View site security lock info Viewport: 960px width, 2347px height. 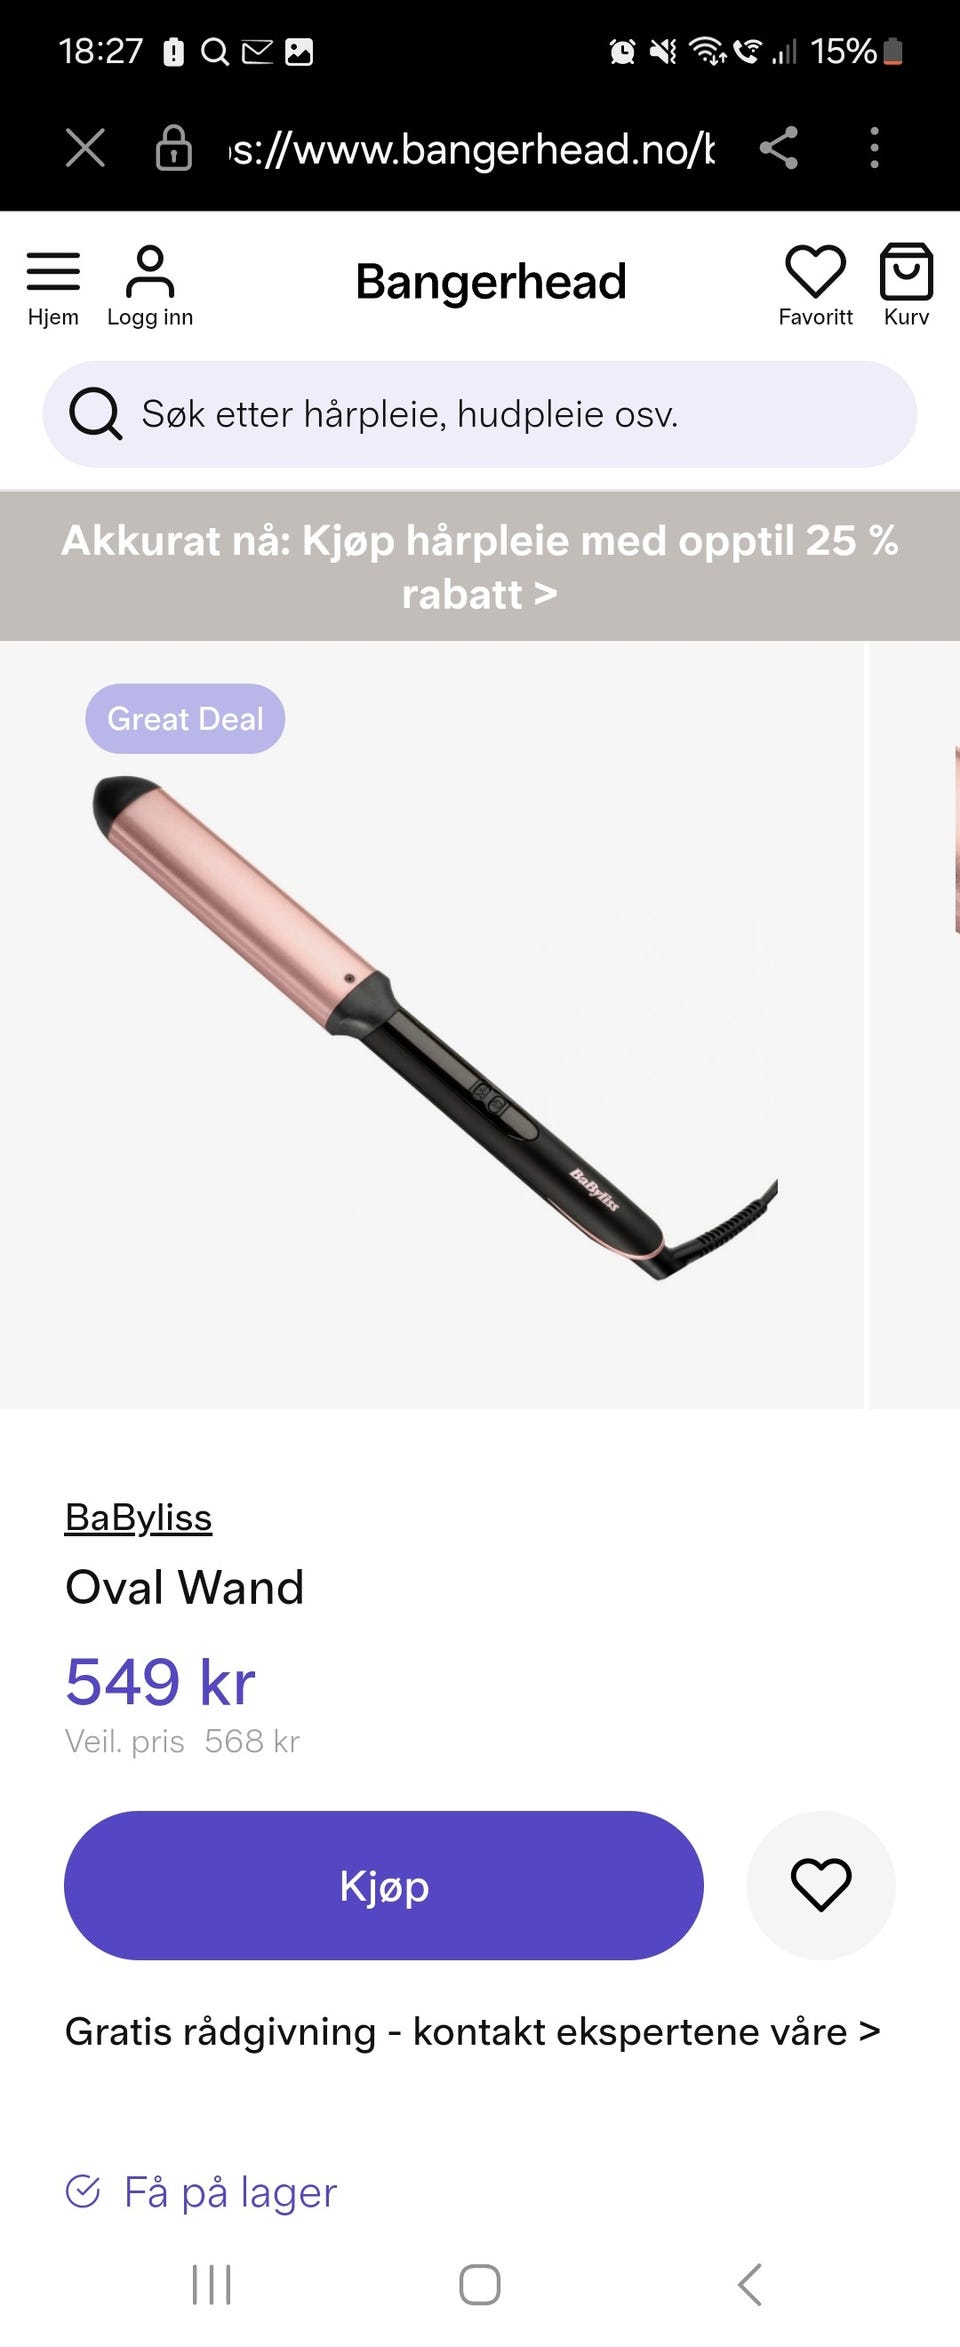click(174, 148)
